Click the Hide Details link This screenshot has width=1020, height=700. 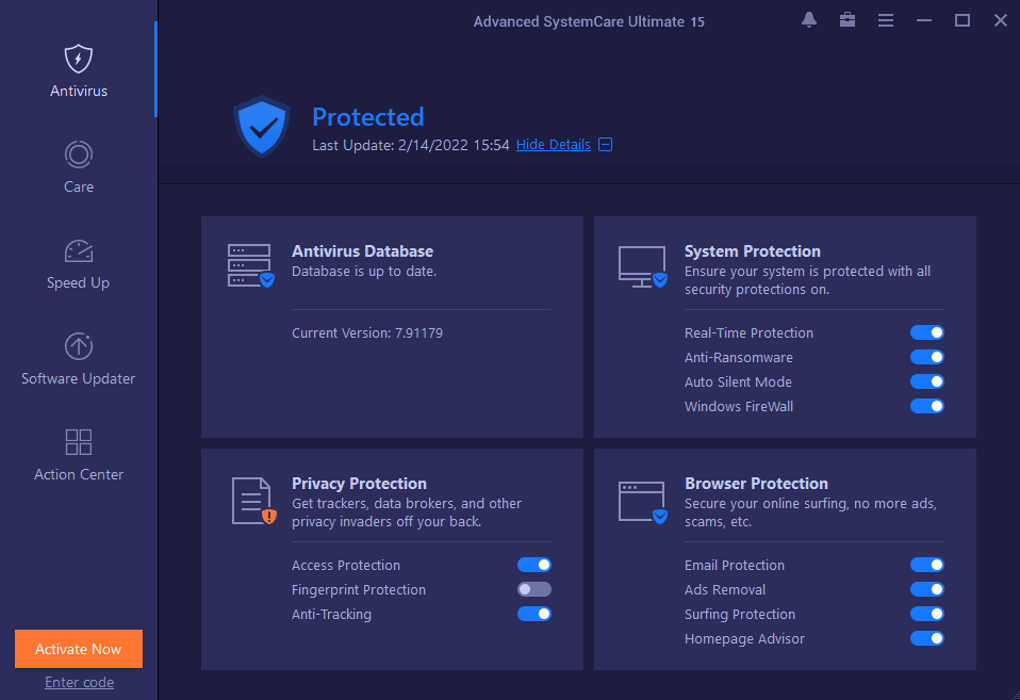tap(553, 145)
